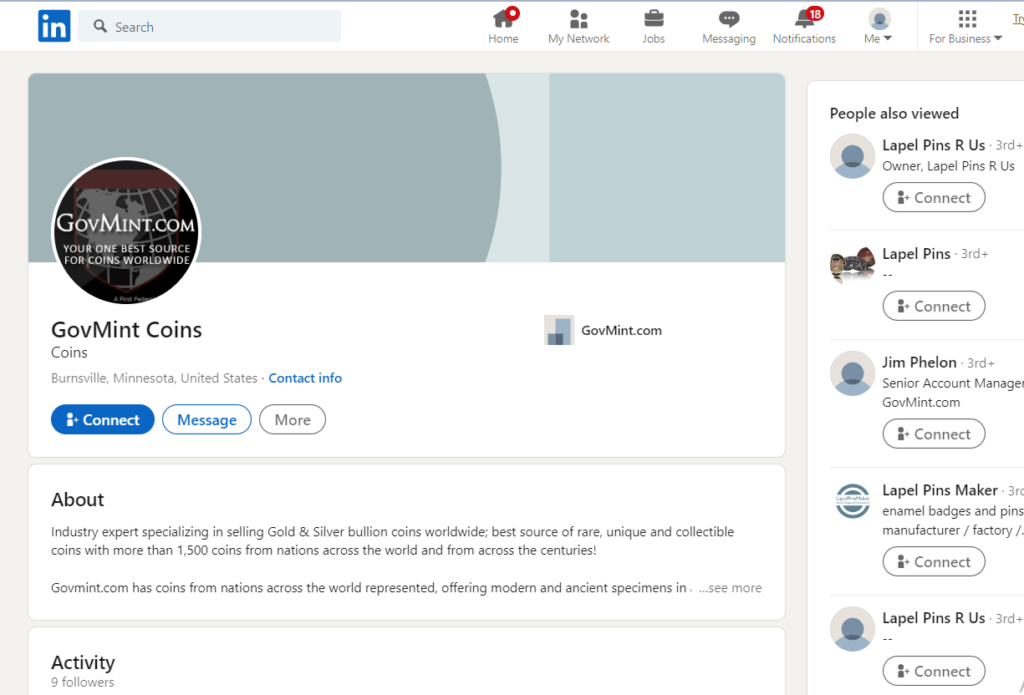Open Contact info link
The height and width of the screenshot is (695, 1024).
pos(305,378)
